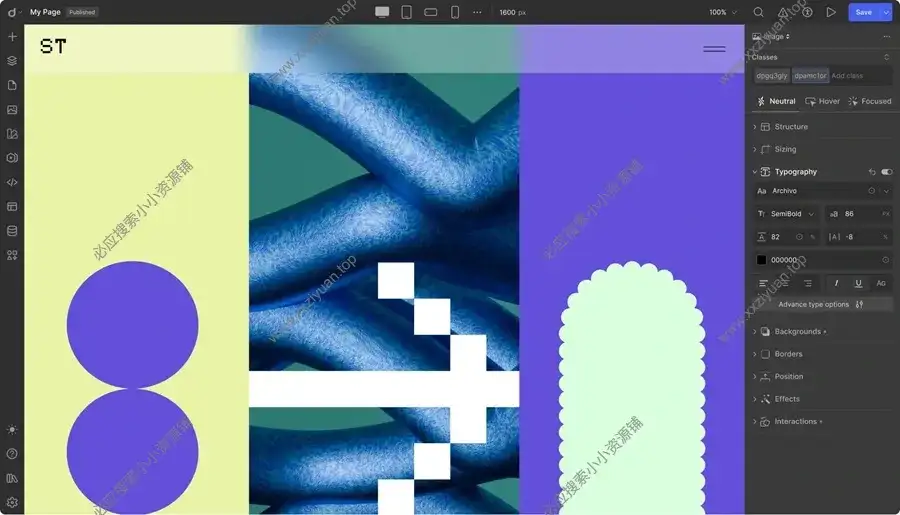Screen dimensions: 900x515
Task: Open the settings gear icon
Action: (12, 502)
